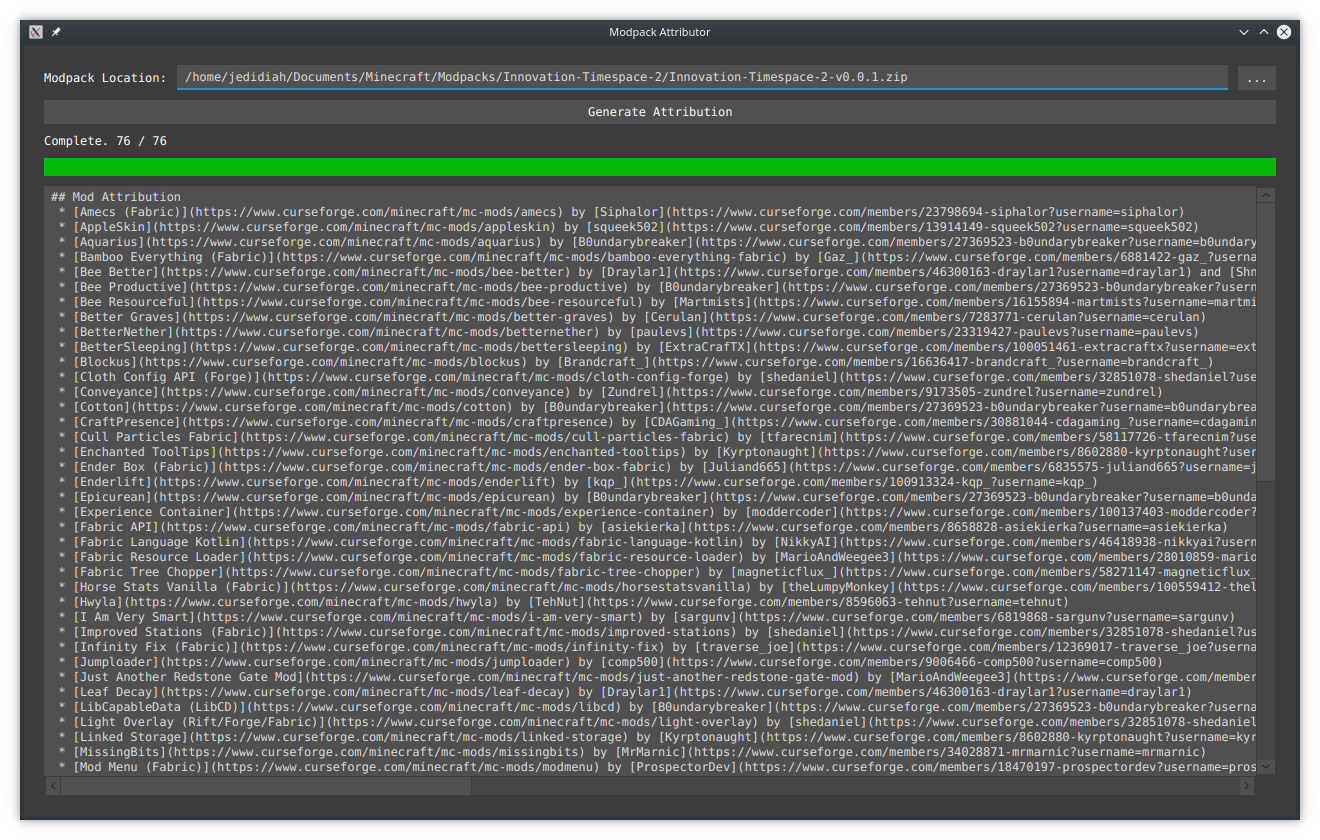This screenshot has height=840, width=1320.
Task: Minimize the Modpack Attributor window
Action: 1244,32
